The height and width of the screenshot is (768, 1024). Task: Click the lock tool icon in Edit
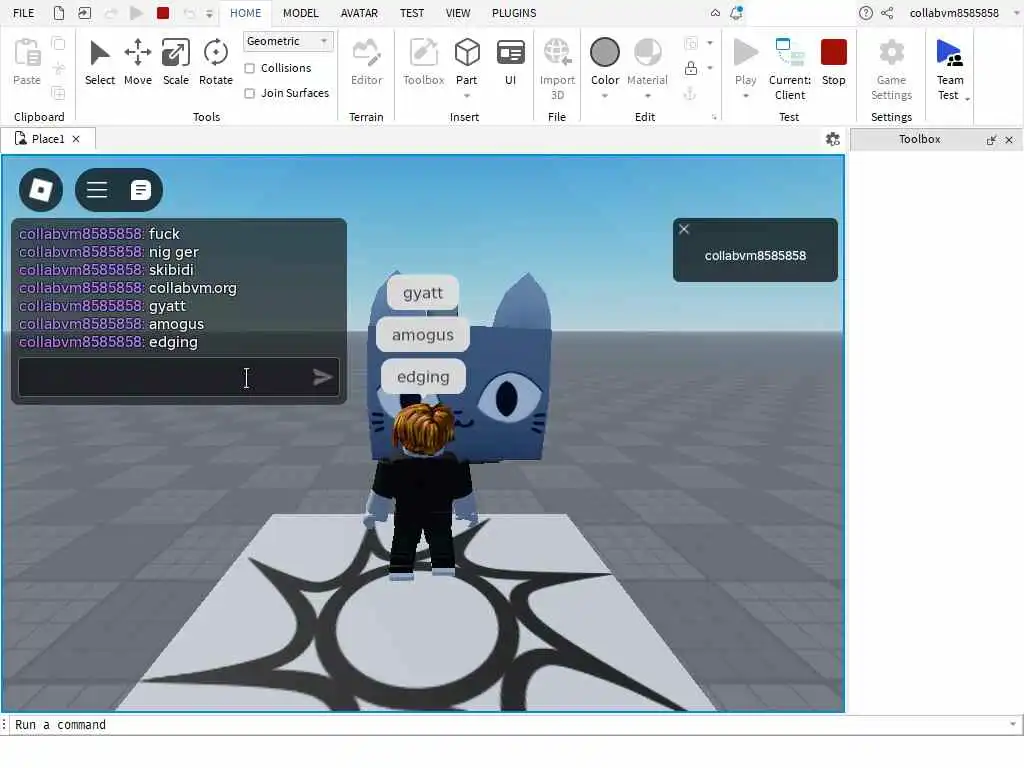point(690,68)
